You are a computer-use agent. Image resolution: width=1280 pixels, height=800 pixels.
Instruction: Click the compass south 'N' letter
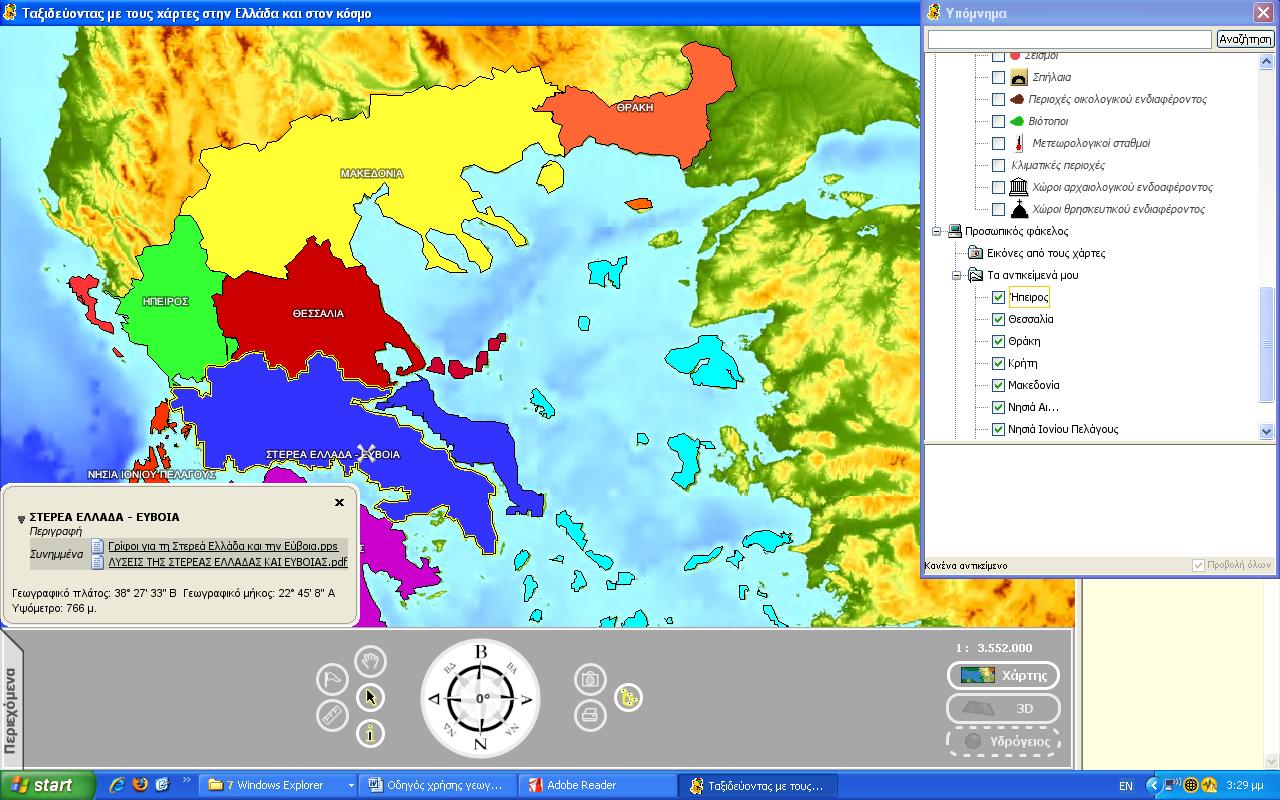pos(481,744)
